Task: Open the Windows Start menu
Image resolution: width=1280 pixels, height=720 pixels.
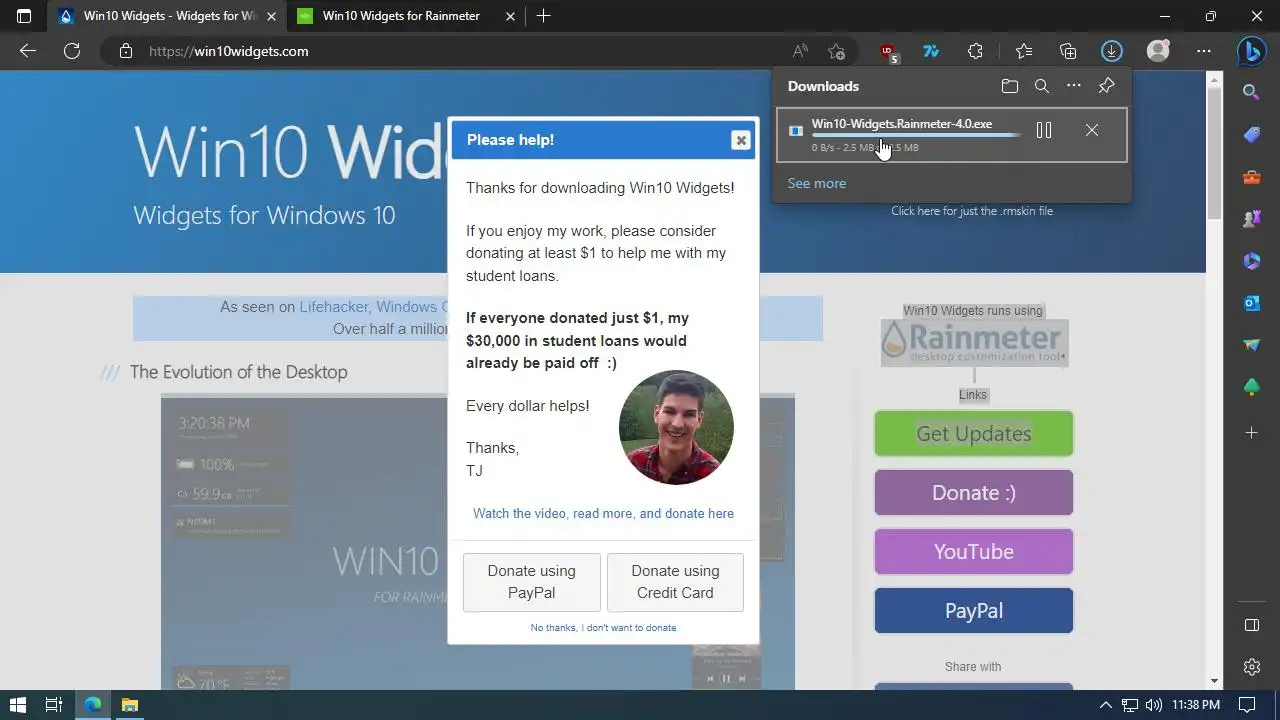Action: 17,705
